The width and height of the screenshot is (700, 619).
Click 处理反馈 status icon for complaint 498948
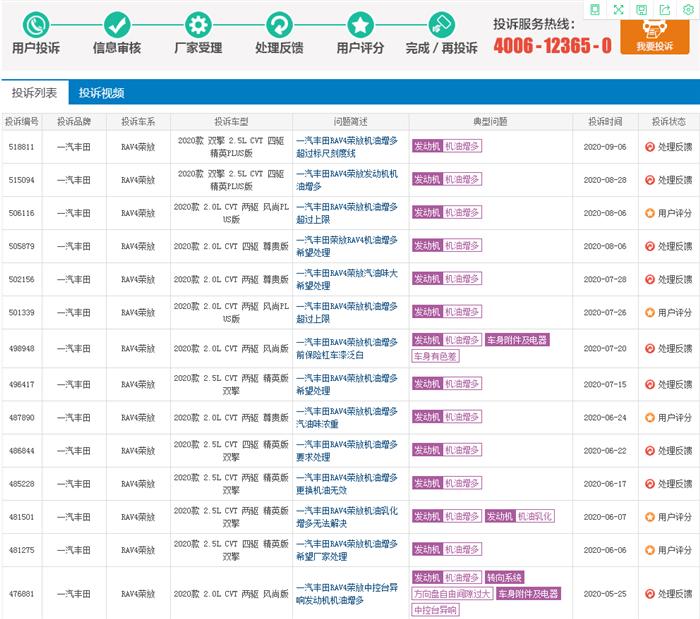coord(650,349)
